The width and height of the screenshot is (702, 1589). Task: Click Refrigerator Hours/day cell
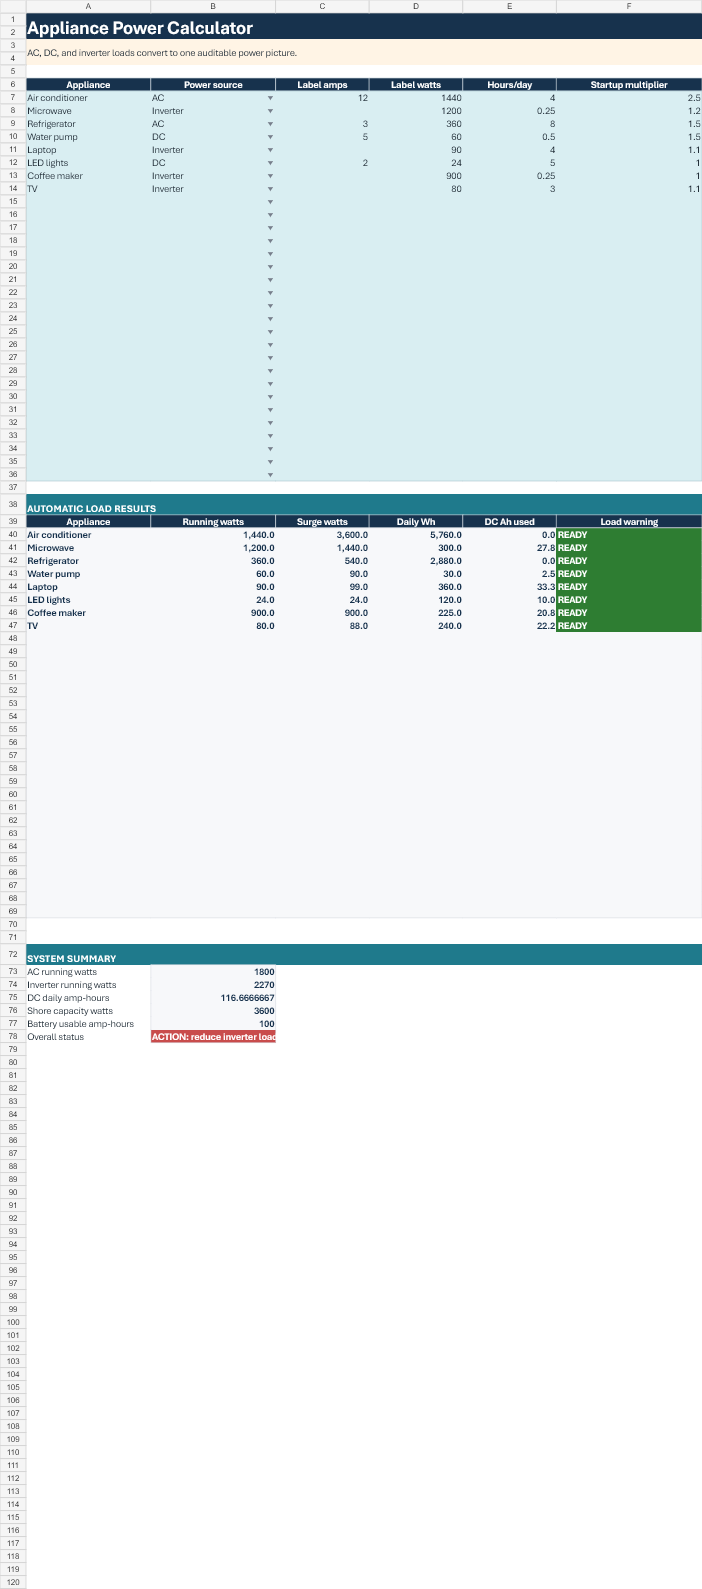pos(510,124)
